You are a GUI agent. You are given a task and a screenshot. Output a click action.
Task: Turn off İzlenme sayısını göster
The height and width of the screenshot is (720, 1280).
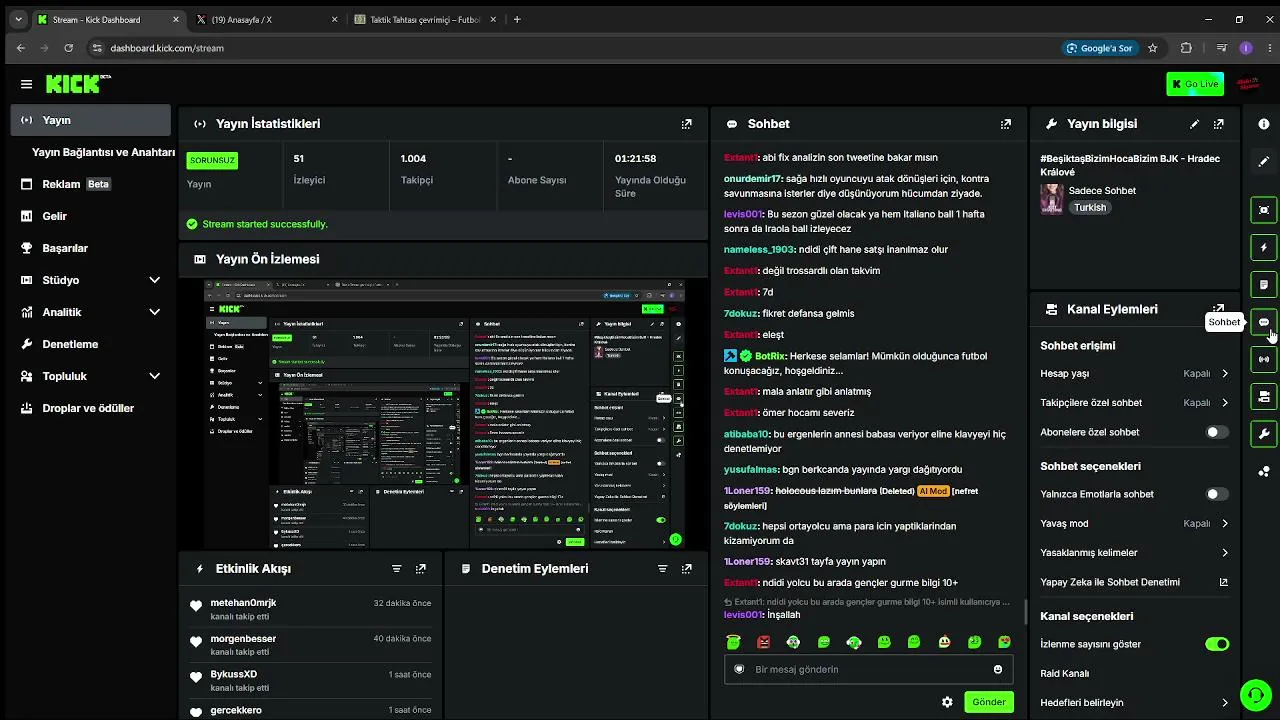(1217, 644)
